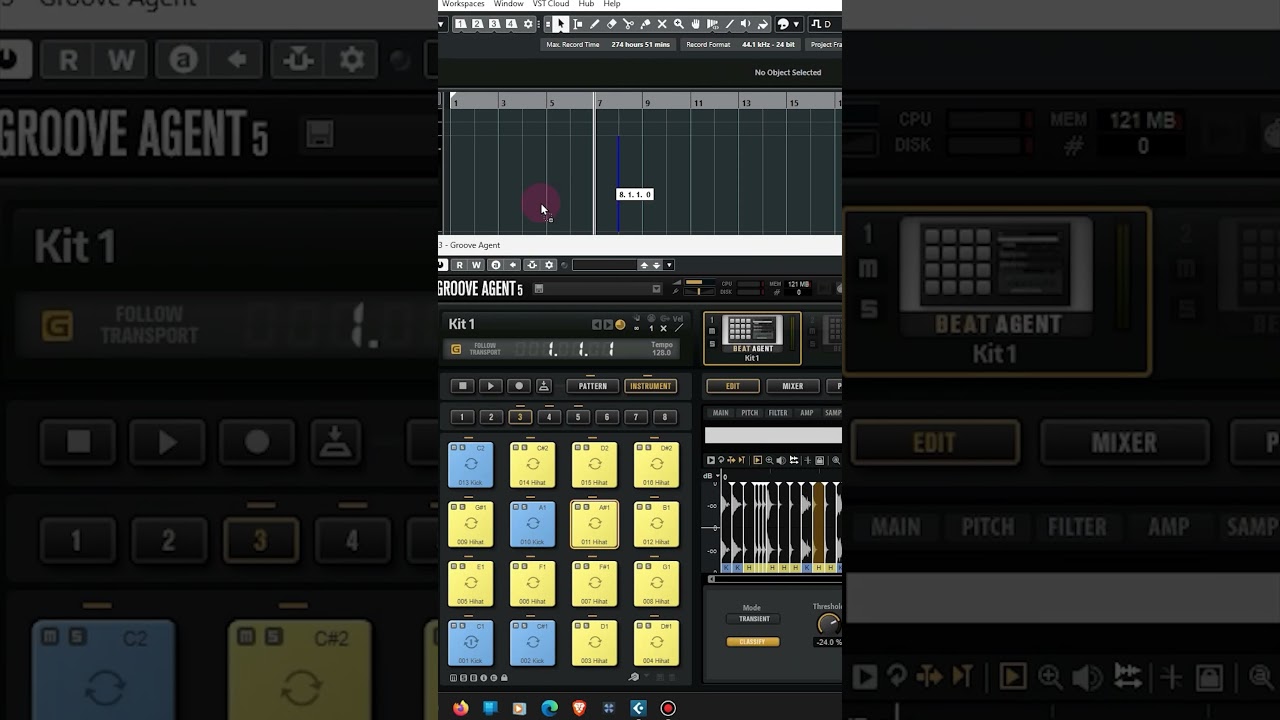This screenshot has width=1280, height=720.
Task: Select the Zoom magnifier tool
Action: [679, 24]
